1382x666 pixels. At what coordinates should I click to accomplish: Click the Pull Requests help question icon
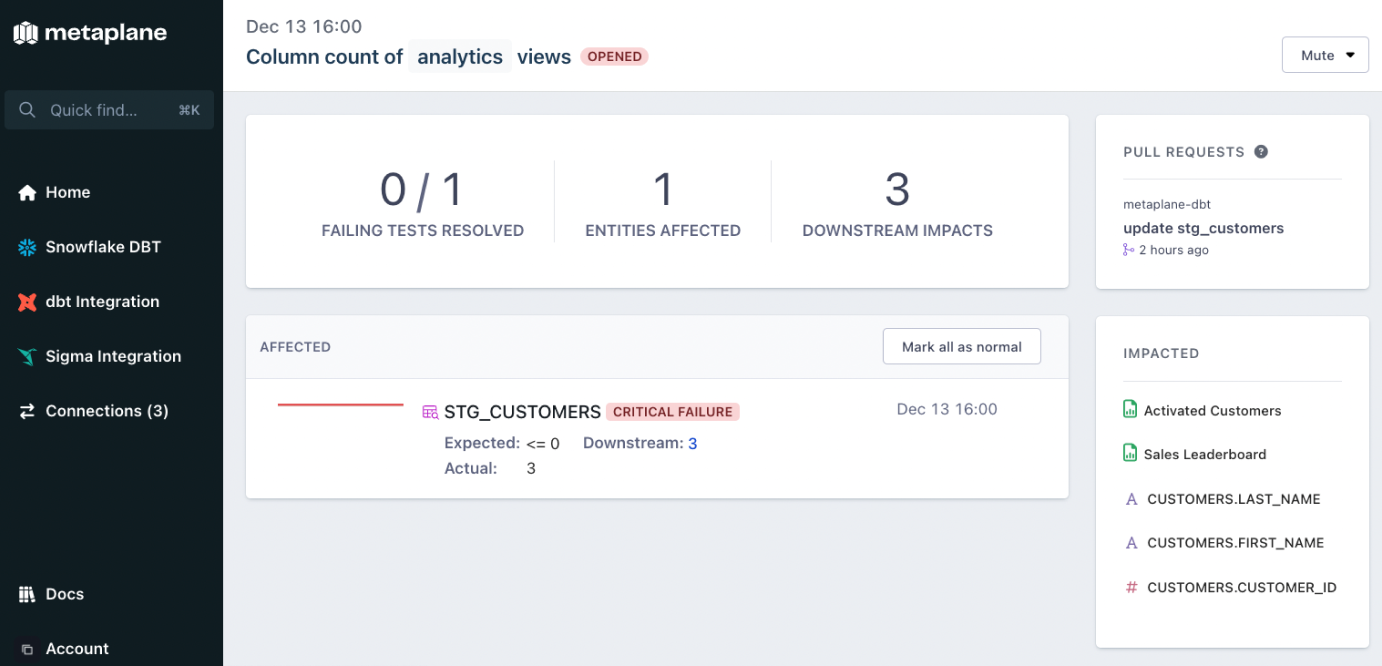click(1261, 152)
